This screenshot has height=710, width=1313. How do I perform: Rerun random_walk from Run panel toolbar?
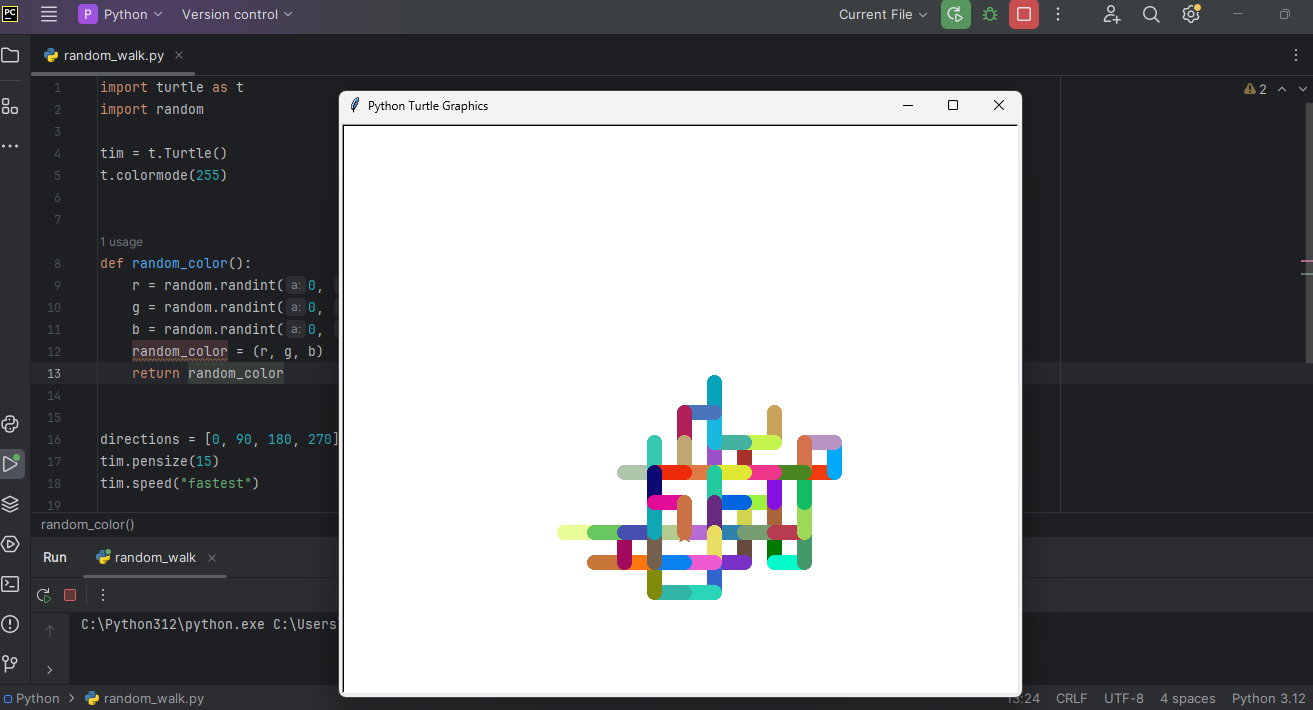pyautogui.click(x=44, y=595)
